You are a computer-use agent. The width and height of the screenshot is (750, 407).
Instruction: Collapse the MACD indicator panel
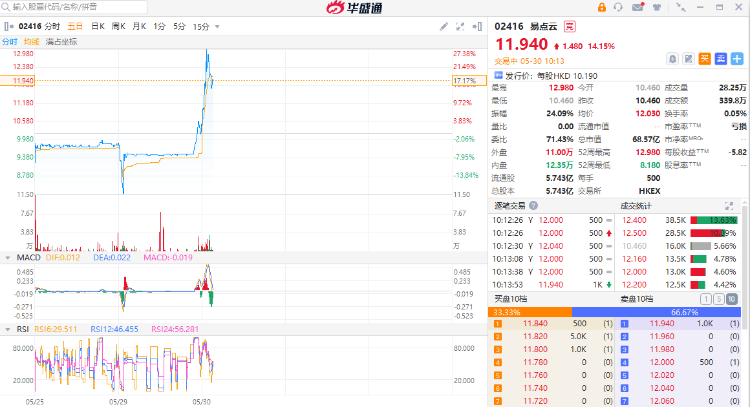point(8,258)
